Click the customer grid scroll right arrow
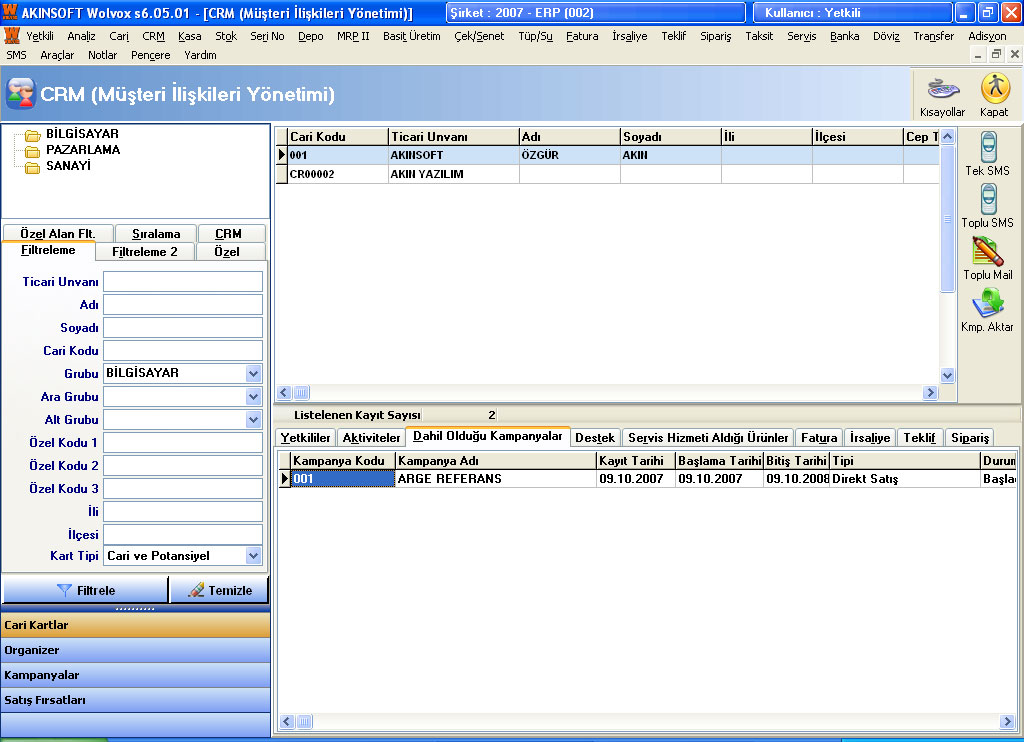Viewport: 1024px width, 742px height. (x=931, y=393)
